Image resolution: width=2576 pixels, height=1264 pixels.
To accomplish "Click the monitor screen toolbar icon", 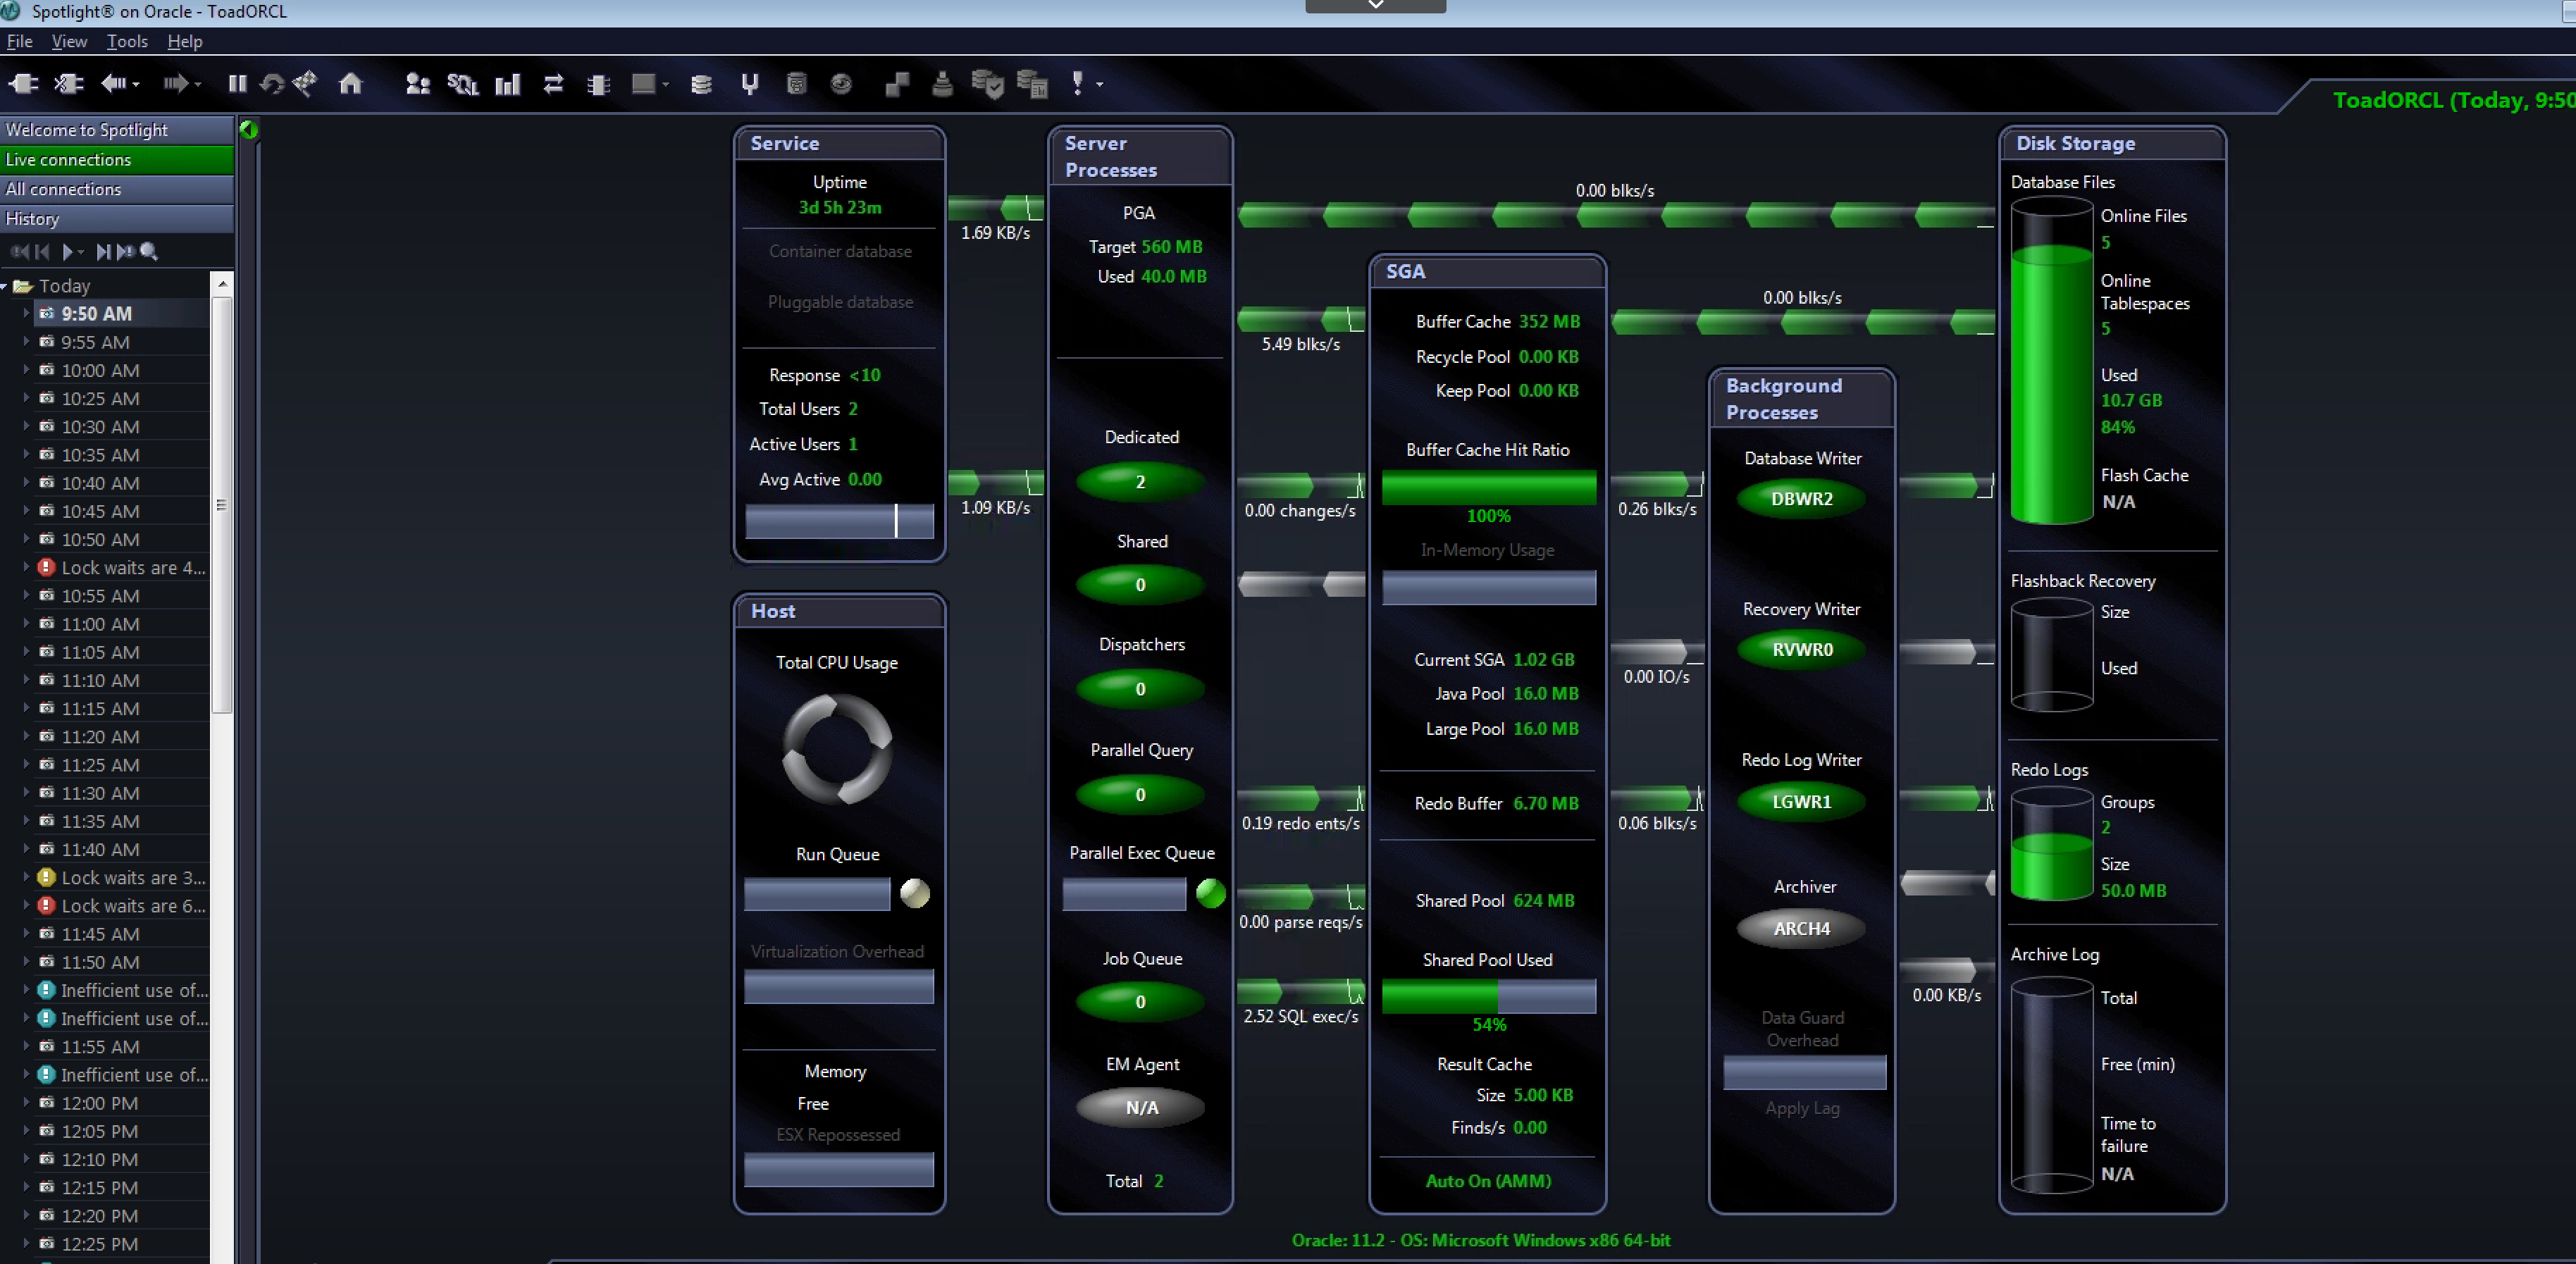I will pyautogui.click(x=644, y=84).
